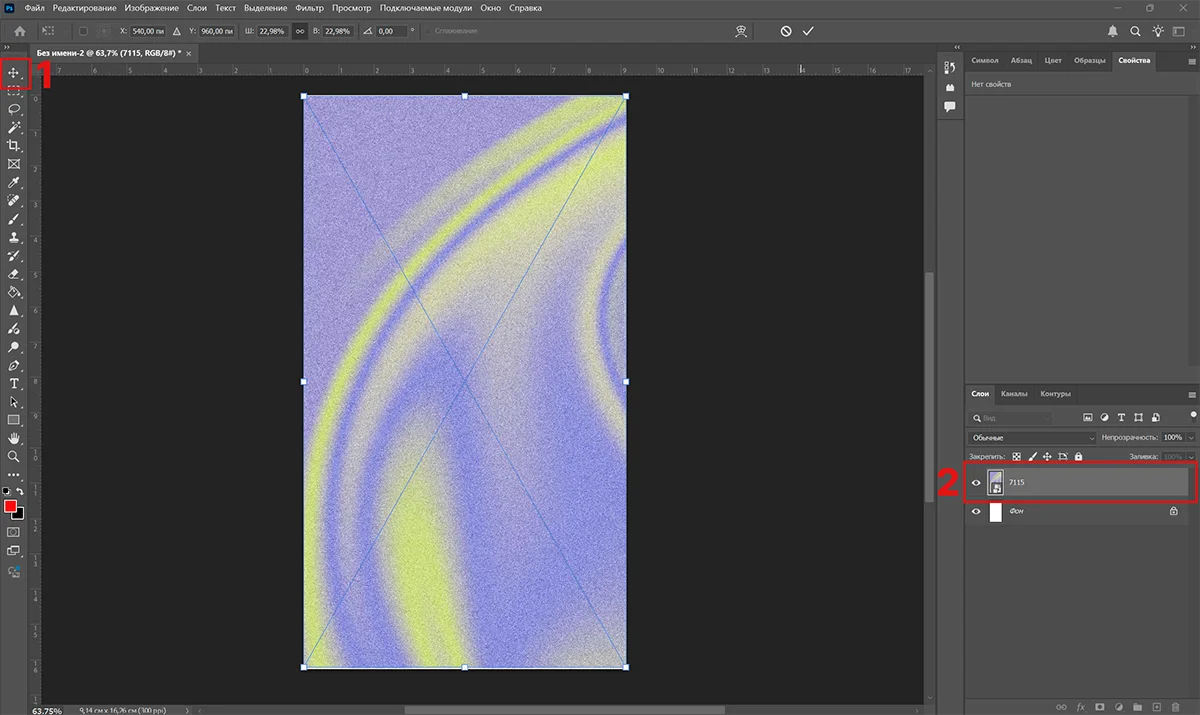Toggle lock all for the layer
Viewport: 1200px width, 715px height.
1078,456
